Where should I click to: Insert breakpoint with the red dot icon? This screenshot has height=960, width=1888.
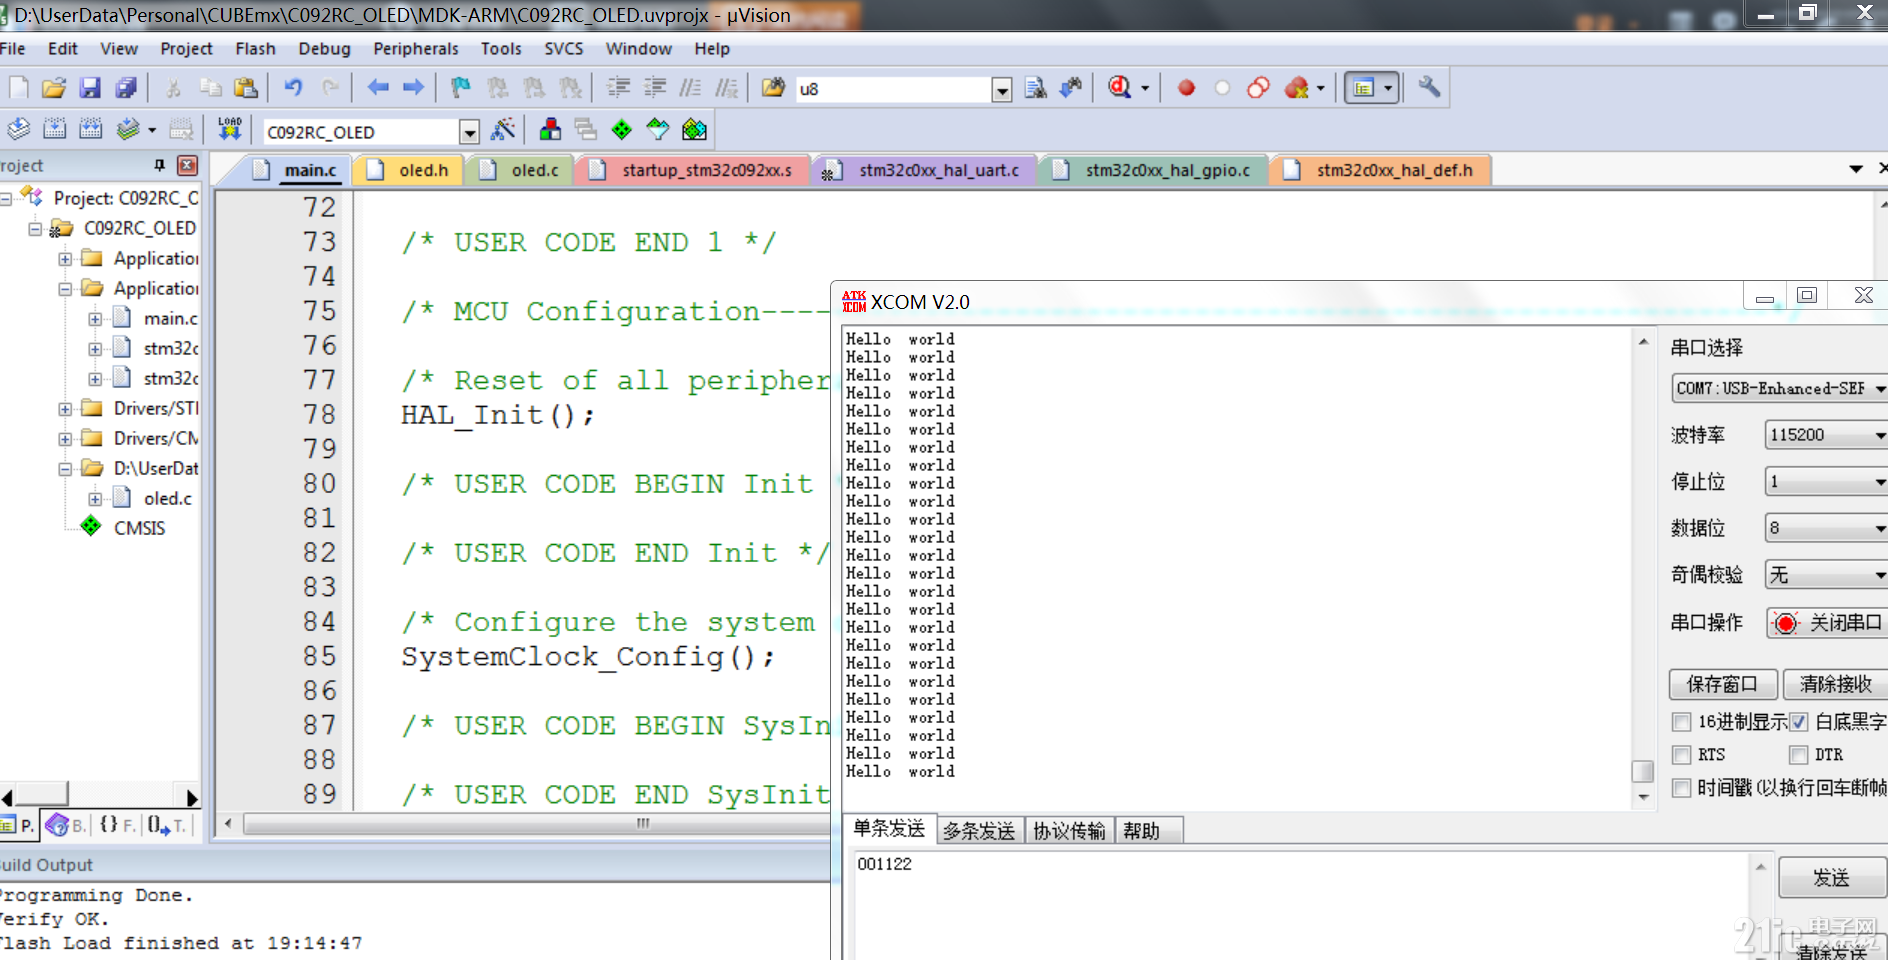pyautogui.click(x=1186, y=88)
